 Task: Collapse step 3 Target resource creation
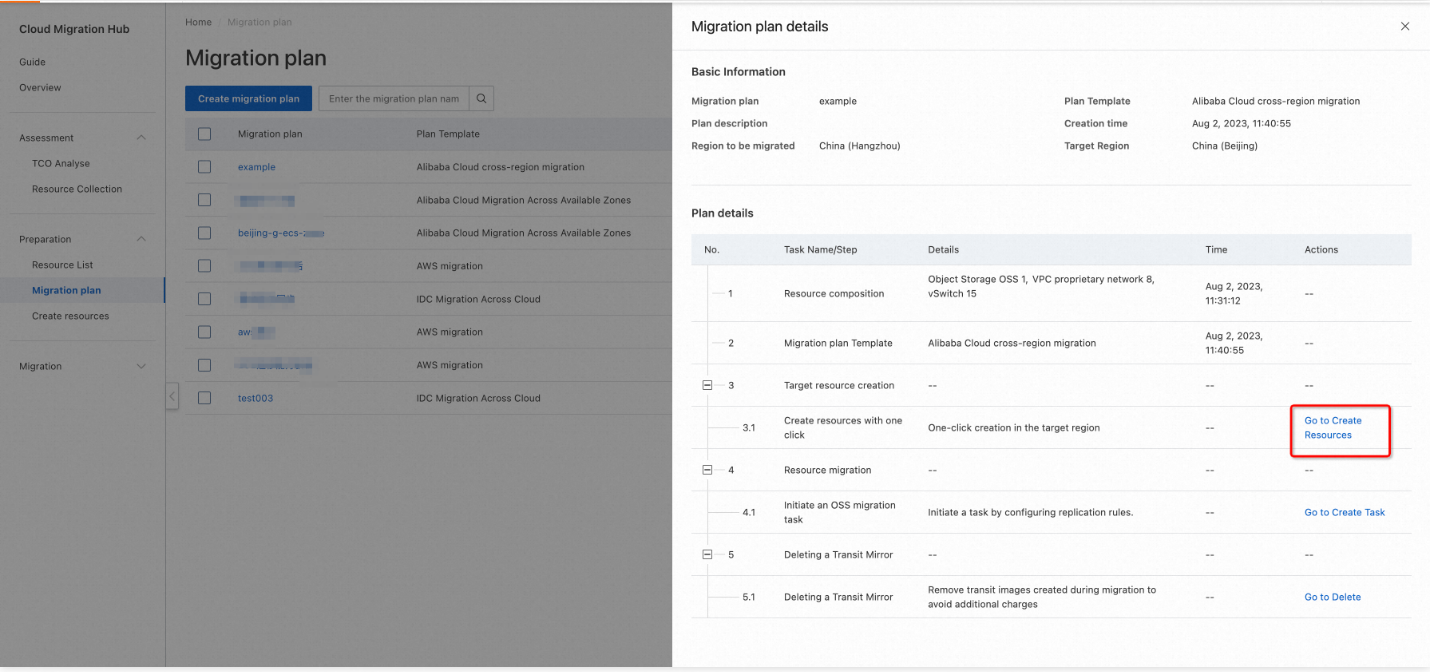click(x=707, y=385)
